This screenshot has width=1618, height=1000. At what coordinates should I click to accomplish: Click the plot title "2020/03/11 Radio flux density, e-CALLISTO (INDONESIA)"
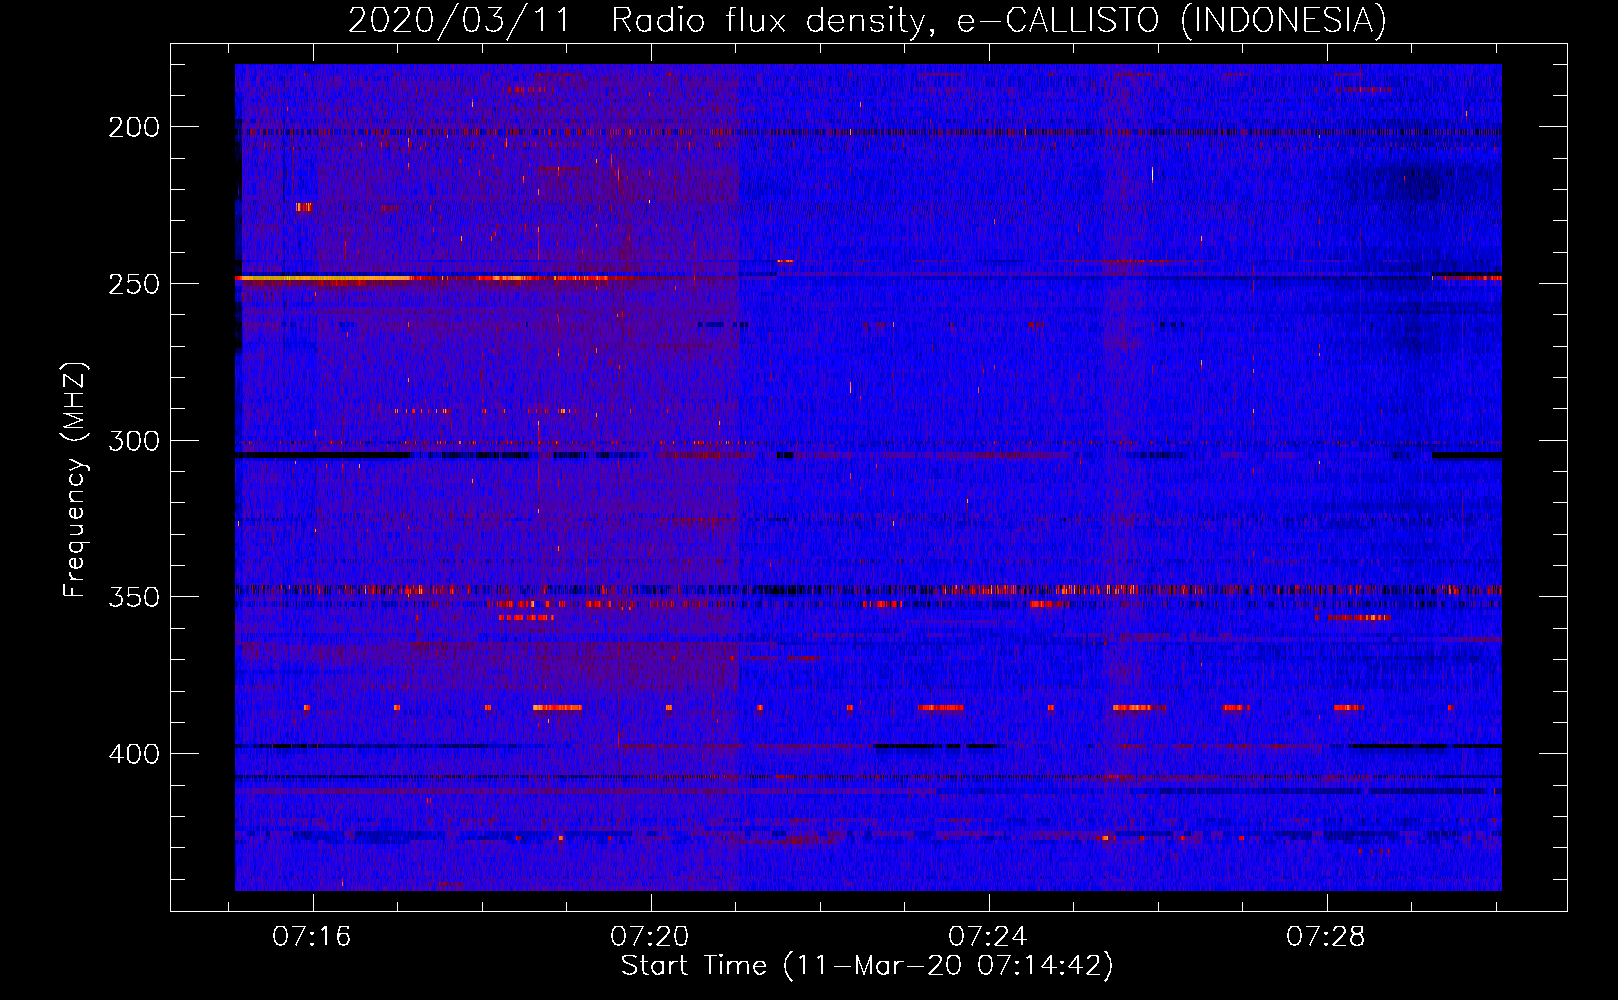[x=867, y=20]
